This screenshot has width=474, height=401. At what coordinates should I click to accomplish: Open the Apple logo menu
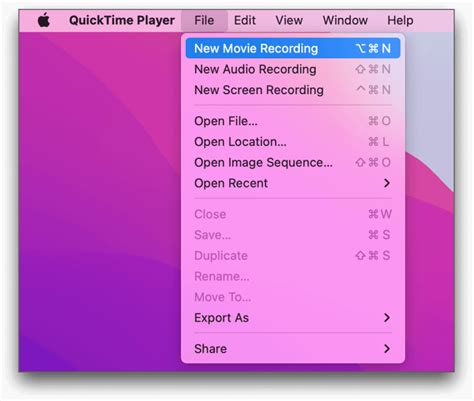(x=44, y=20)
